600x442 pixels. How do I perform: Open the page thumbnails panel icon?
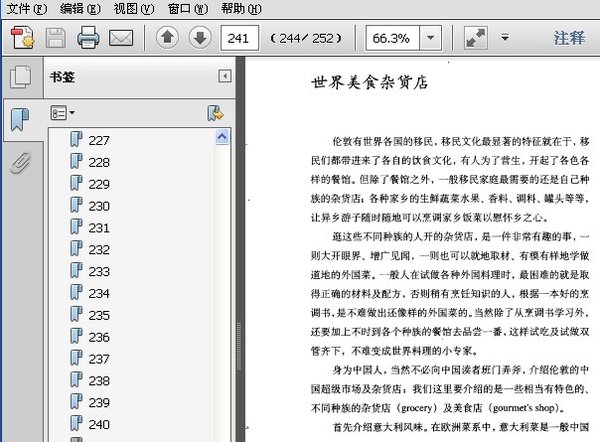coord(19,78)
